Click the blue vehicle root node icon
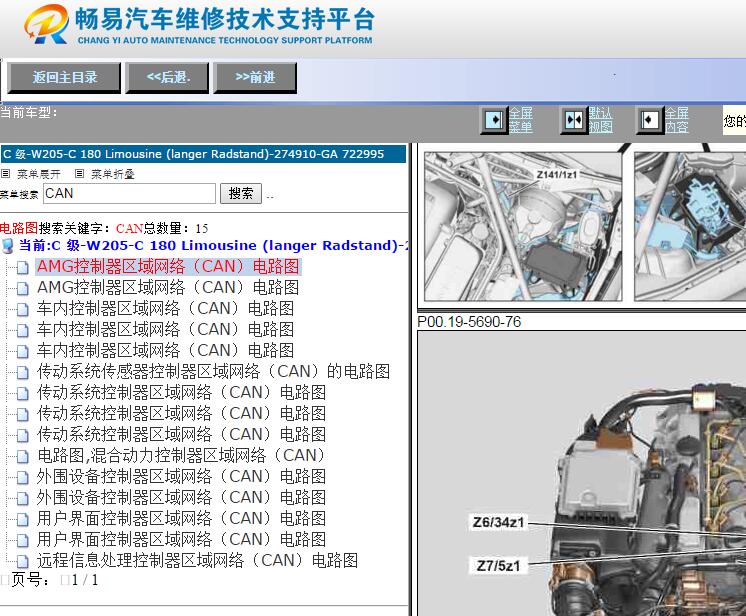Image resolution: width=746 pixels, height=616 pixels. (x=8, y=246)
